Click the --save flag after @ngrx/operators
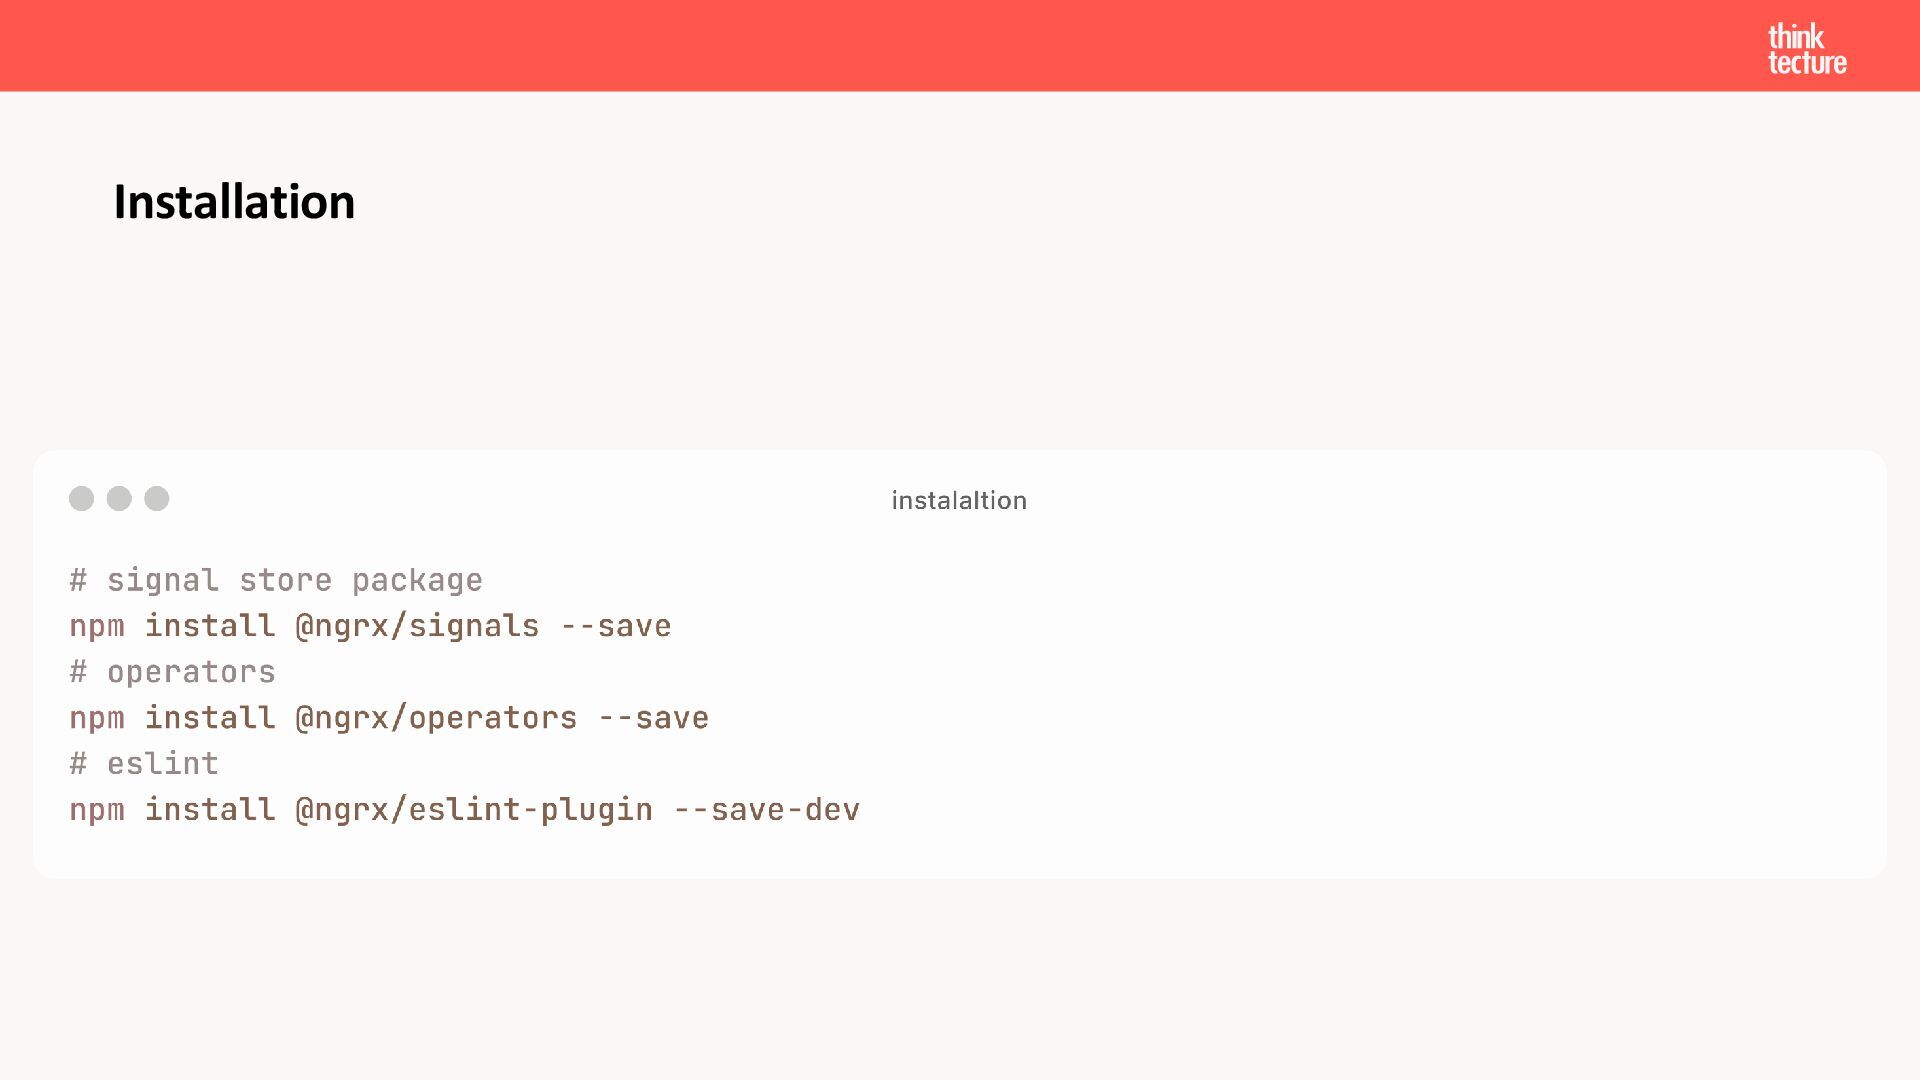This screenshot has width=1920, height=1080. tap(653, 718)
